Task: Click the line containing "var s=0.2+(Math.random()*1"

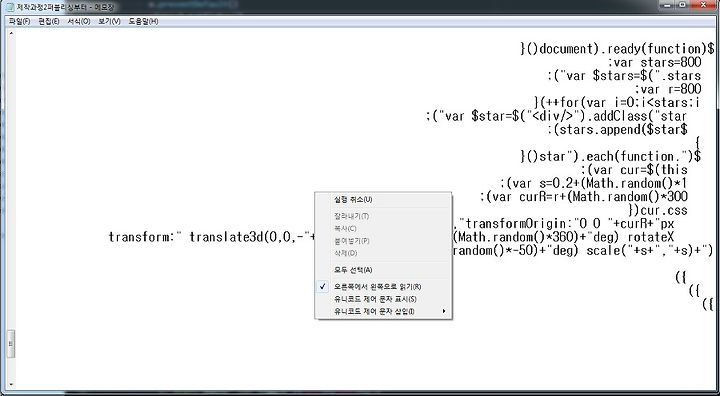Action: pyautogui.click(x=594, y=183)
